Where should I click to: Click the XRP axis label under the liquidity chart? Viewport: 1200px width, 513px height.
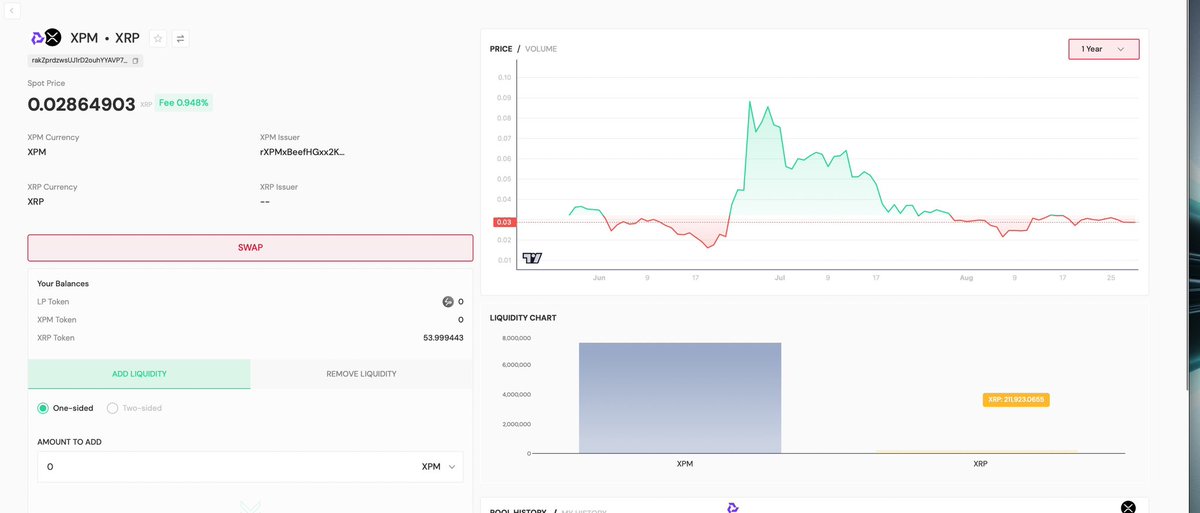pyautogui.click(x=981, y=464)
